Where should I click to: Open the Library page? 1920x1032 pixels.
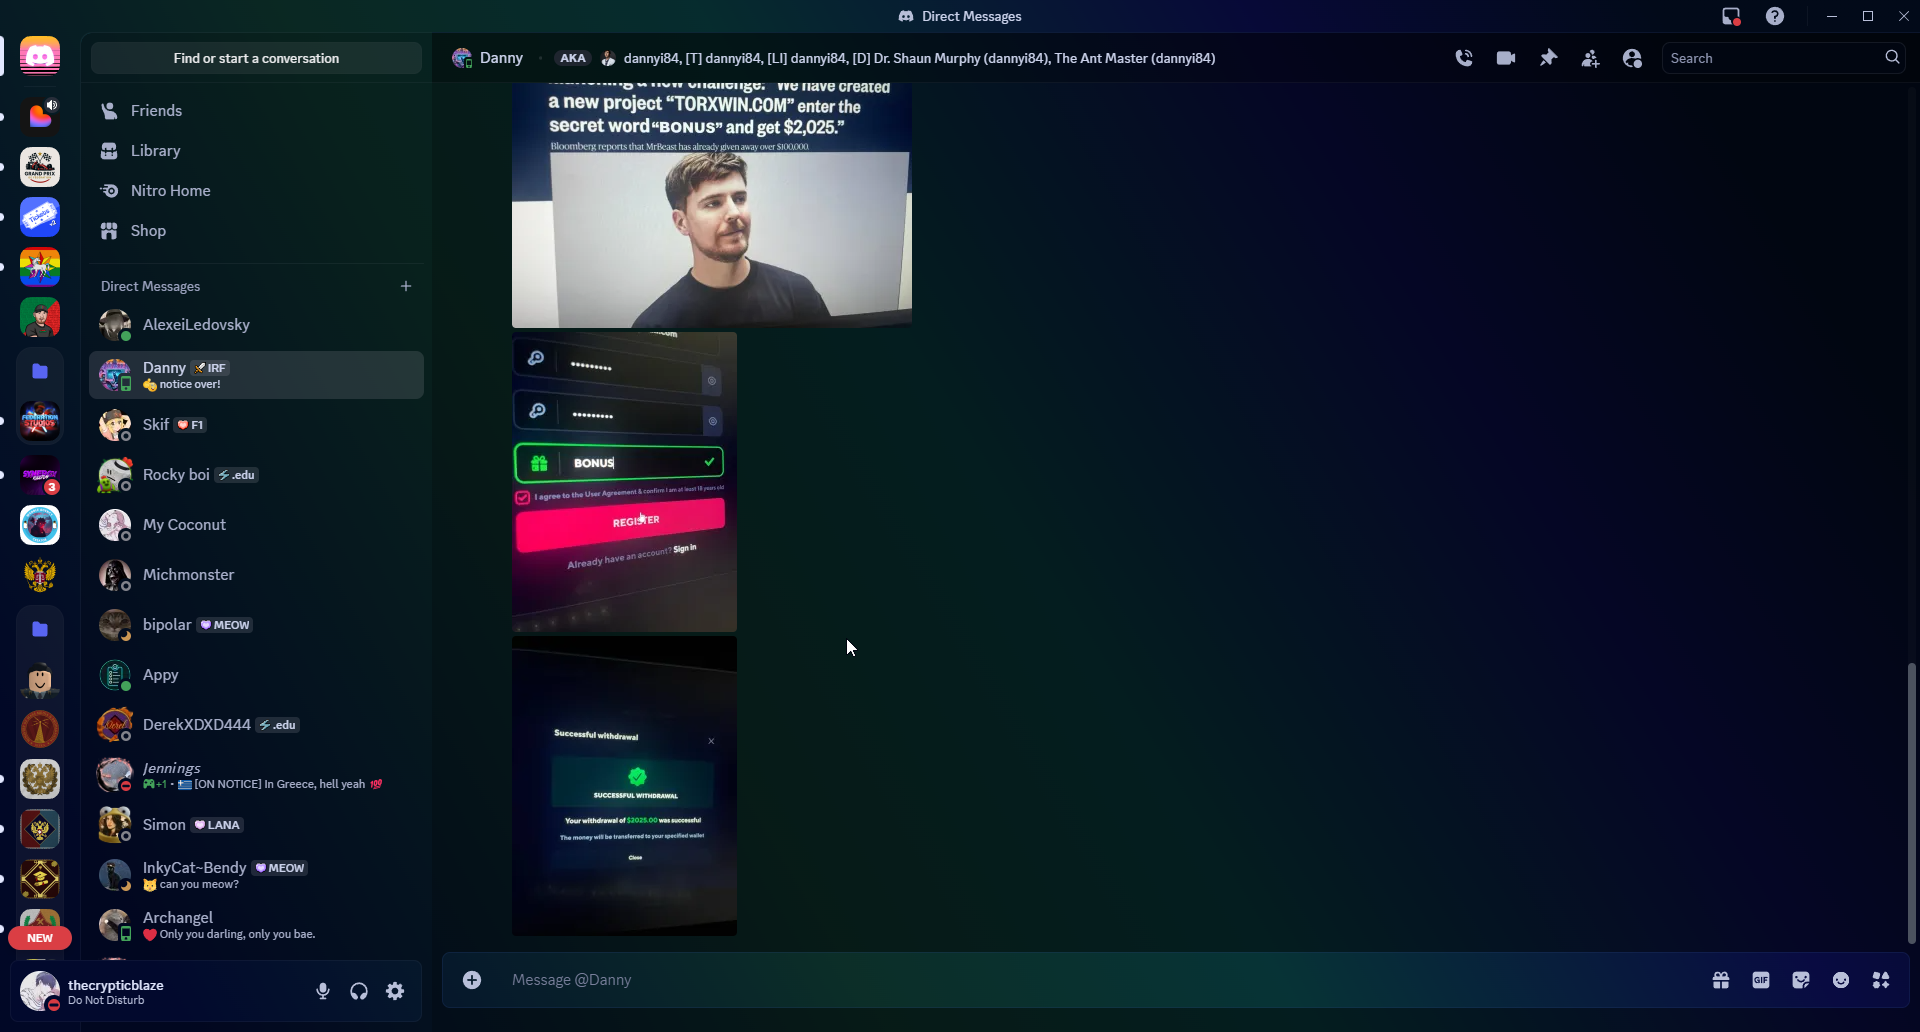click(x=256, y=151)
